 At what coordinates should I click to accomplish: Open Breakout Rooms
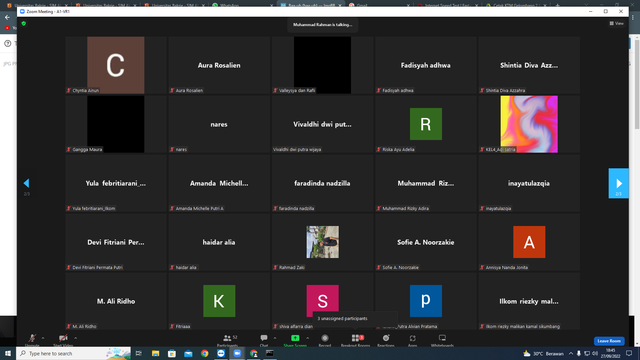click(x=356, y=340)
